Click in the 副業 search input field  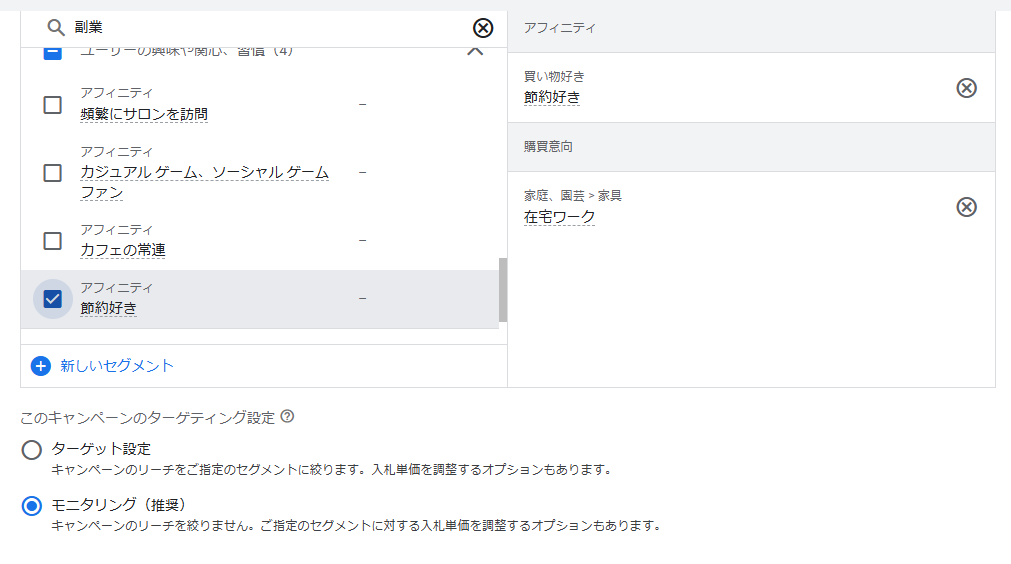tap(260, 28)
